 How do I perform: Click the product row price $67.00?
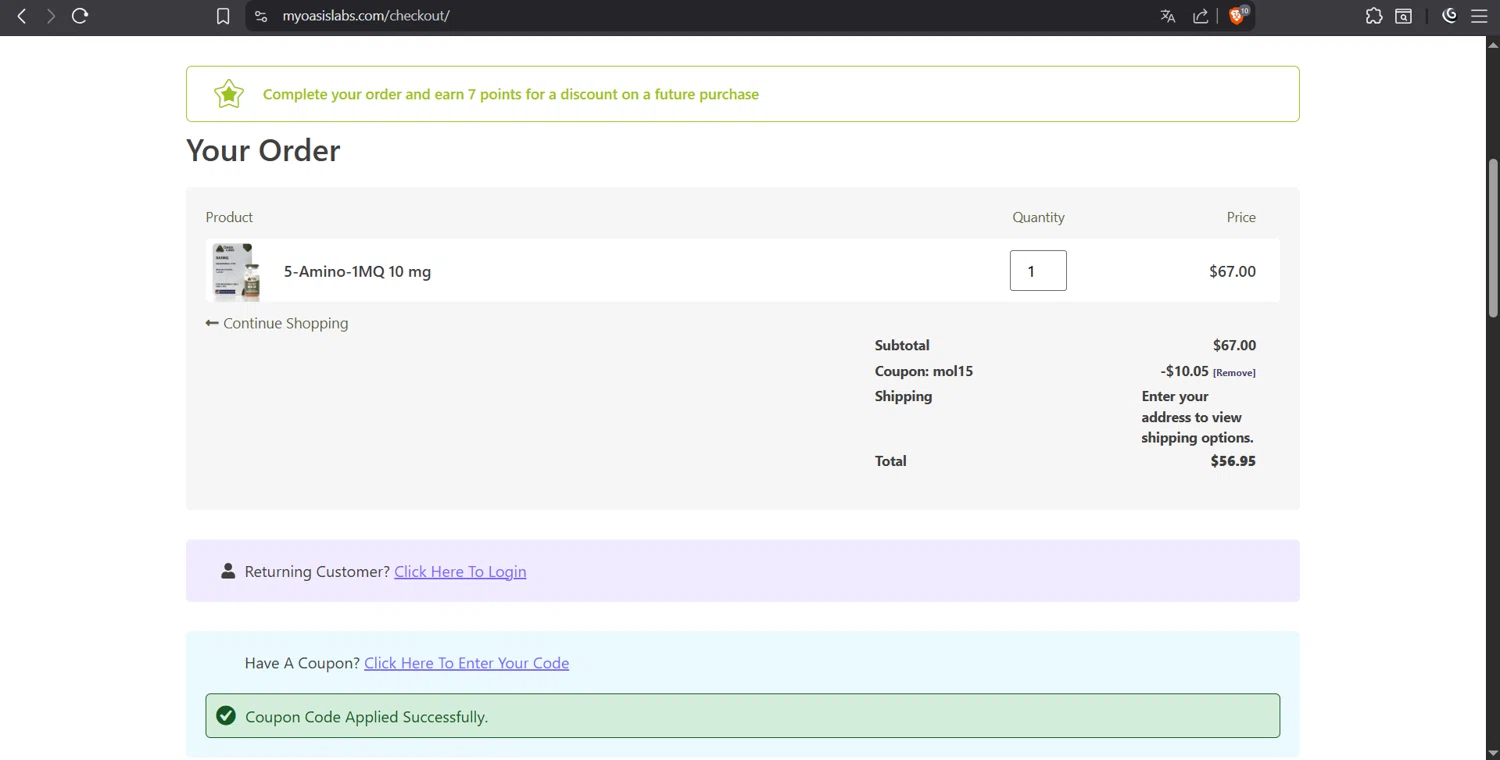point(1232,271)
